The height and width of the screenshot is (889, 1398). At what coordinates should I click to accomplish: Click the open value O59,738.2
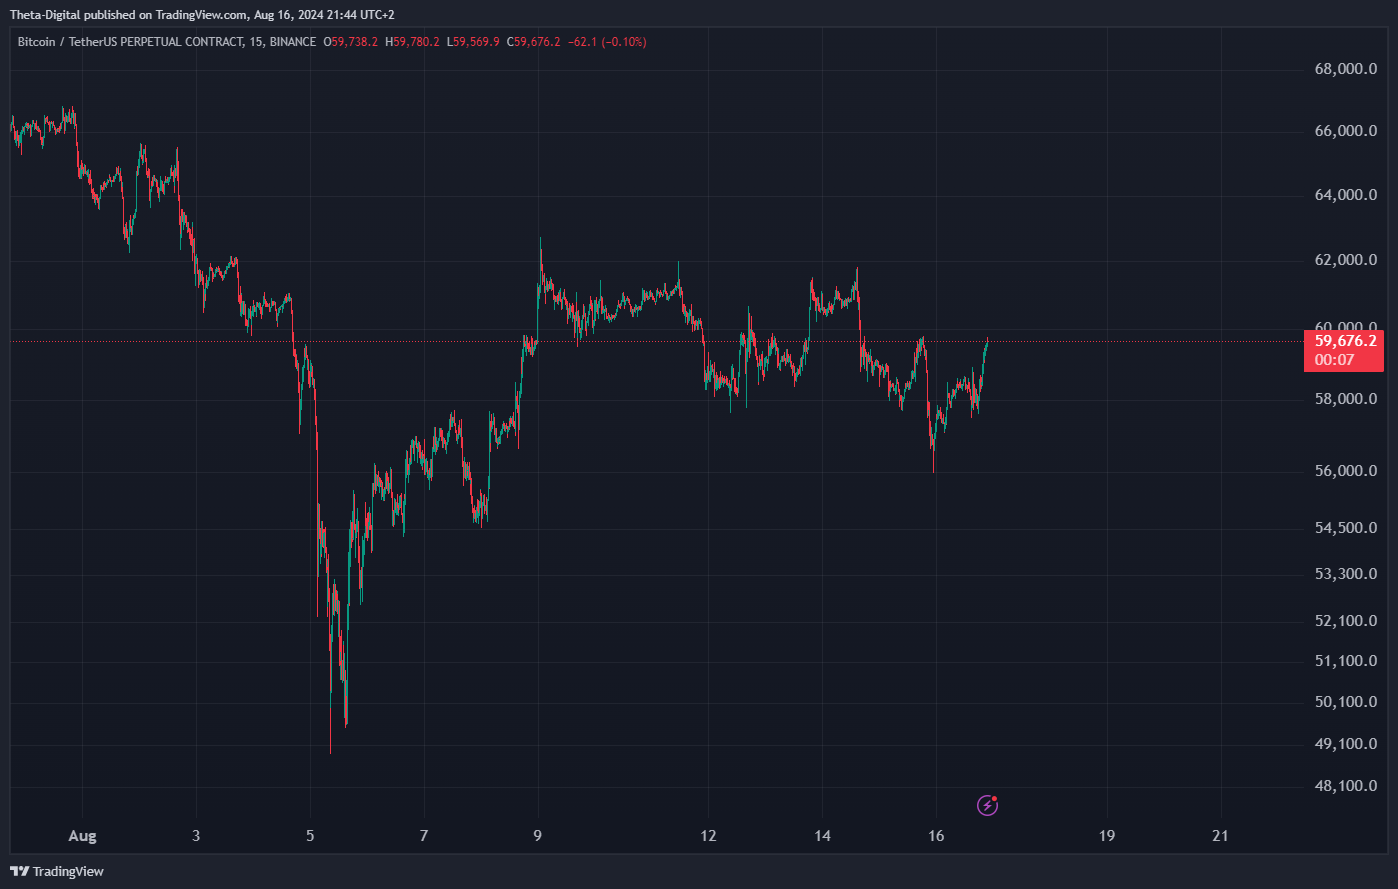tap(350, 42)
